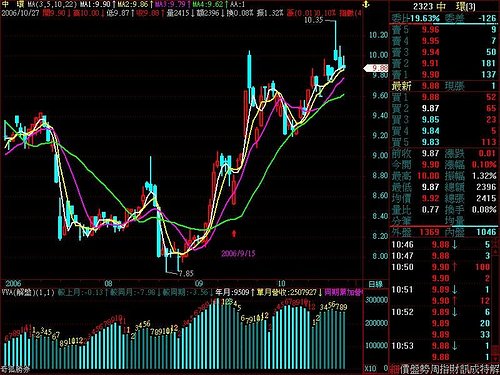500x375 pixels.
Task: Click the 7.85 low price label
Action: point(186,274)
